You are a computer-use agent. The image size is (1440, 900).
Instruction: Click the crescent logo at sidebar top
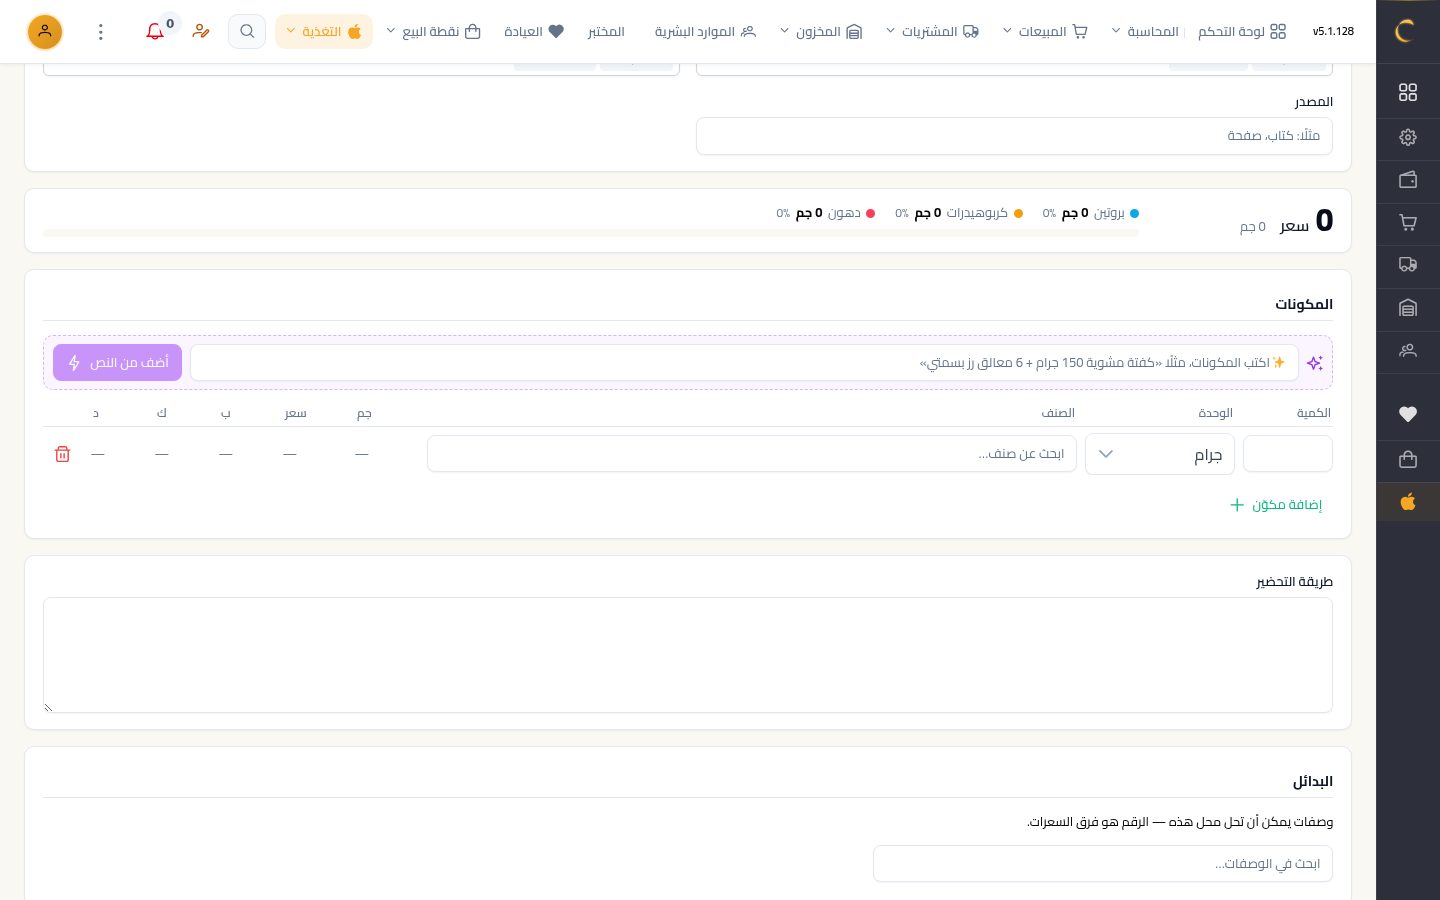[1405, 31]
